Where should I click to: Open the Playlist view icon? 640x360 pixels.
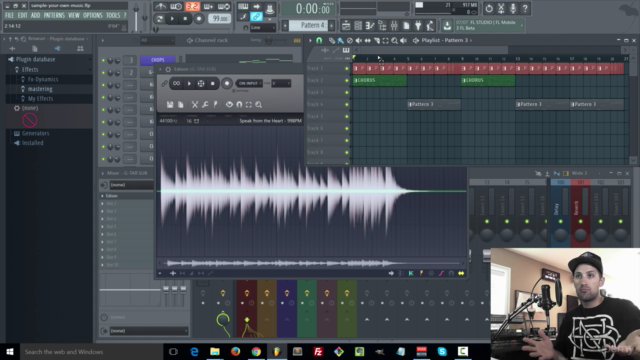[x=346, y=26]
